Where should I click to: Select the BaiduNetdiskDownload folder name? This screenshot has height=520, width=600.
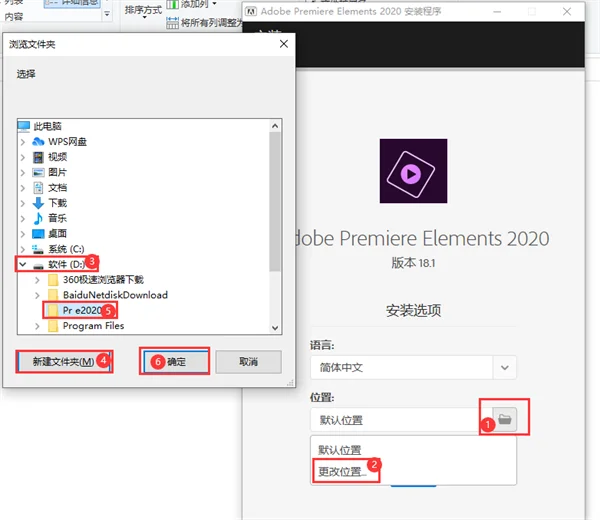[115, 295]
